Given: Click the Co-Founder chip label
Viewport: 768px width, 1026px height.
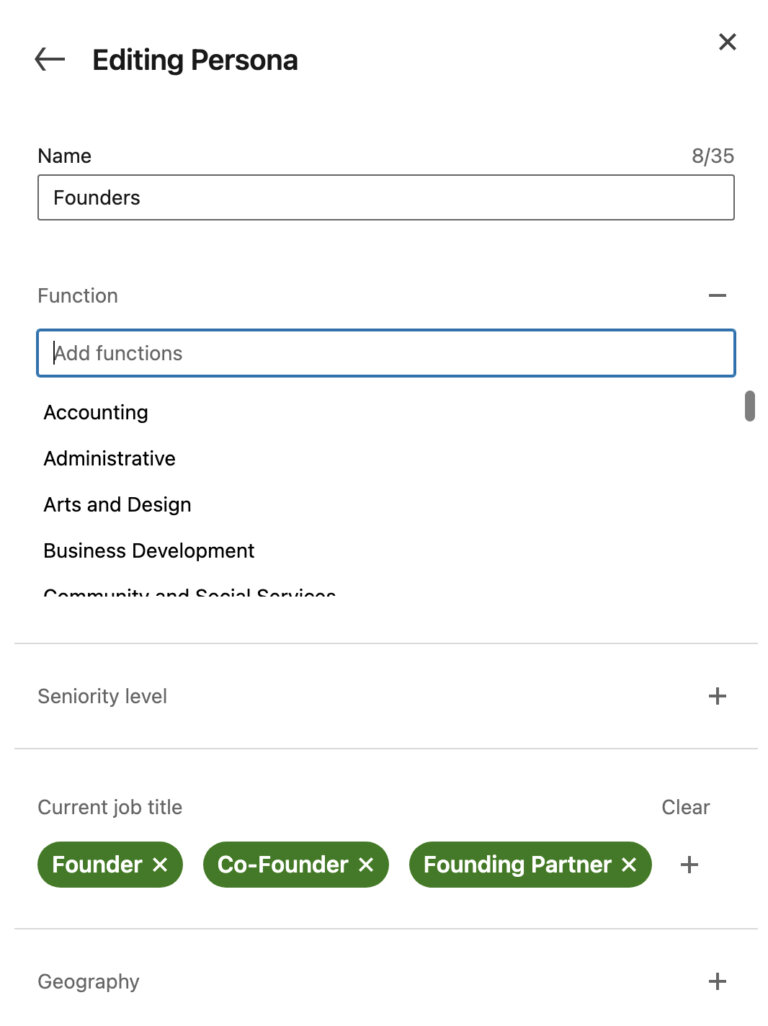Looking at the screenshot, I should click(285, 865).
